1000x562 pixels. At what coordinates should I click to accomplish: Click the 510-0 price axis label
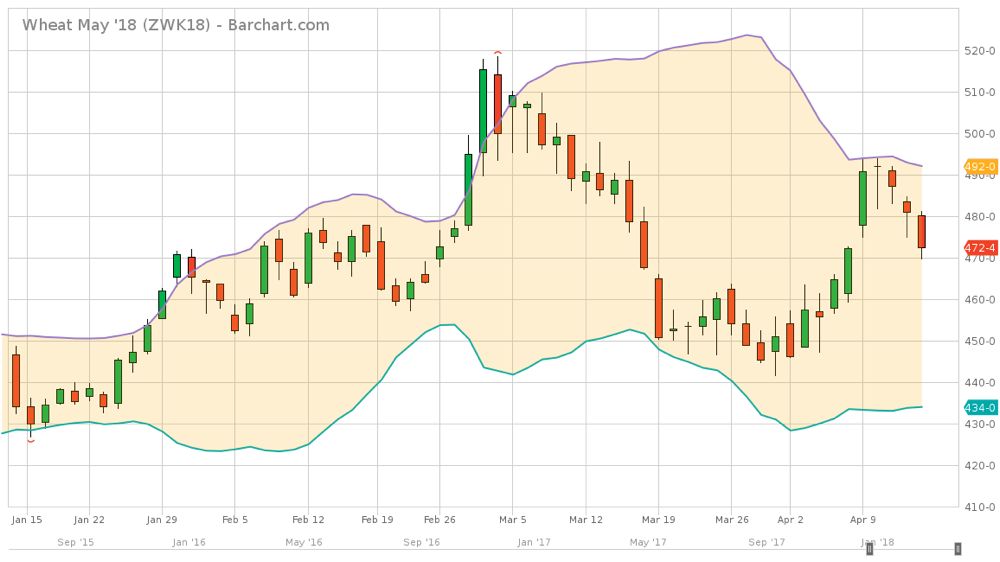pos(980,92)
